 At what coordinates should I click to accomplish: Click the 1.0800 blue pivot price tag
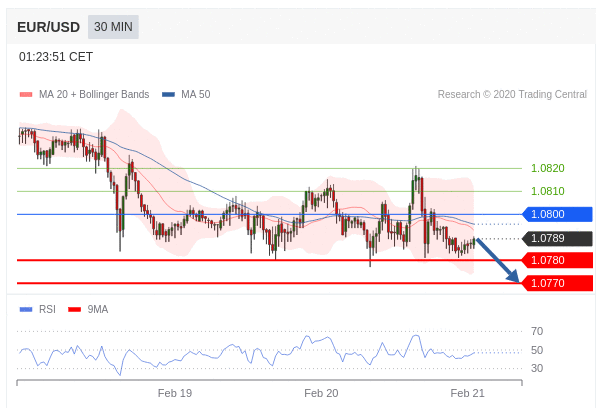[x=557, y=214]
